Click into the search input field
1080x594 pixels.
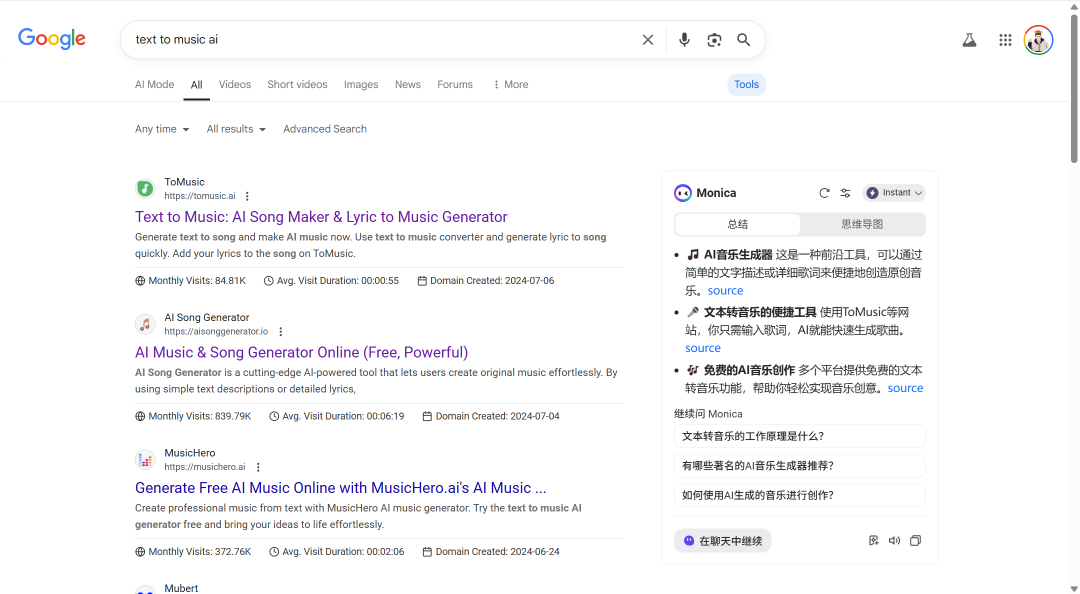tap(382, 40)
